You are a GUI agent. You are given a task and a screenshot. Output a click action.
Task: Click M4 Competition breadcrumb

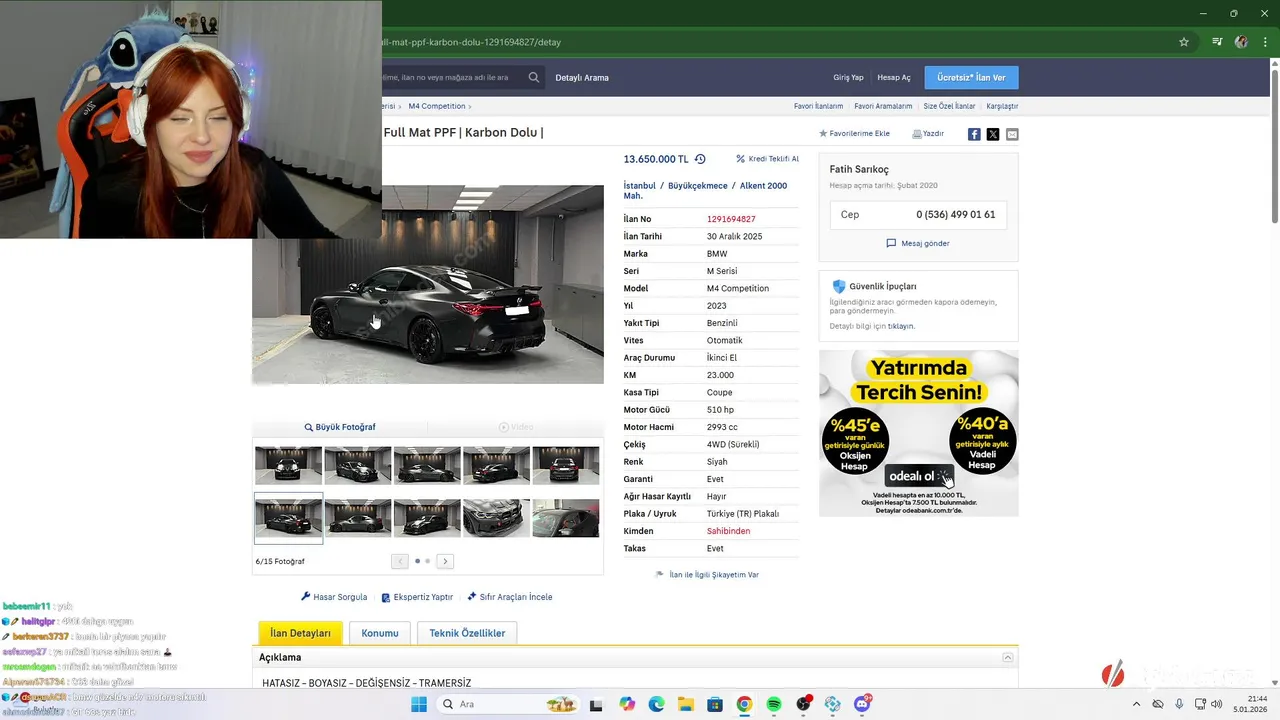coord(437,106)
